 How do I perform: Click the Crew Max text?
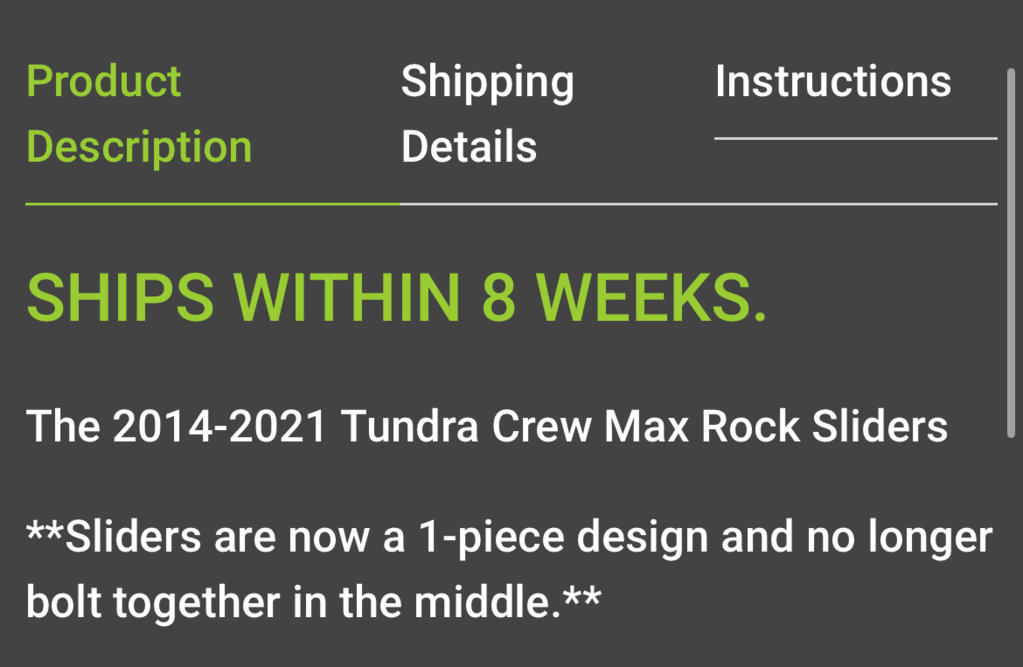coord(590,427)
